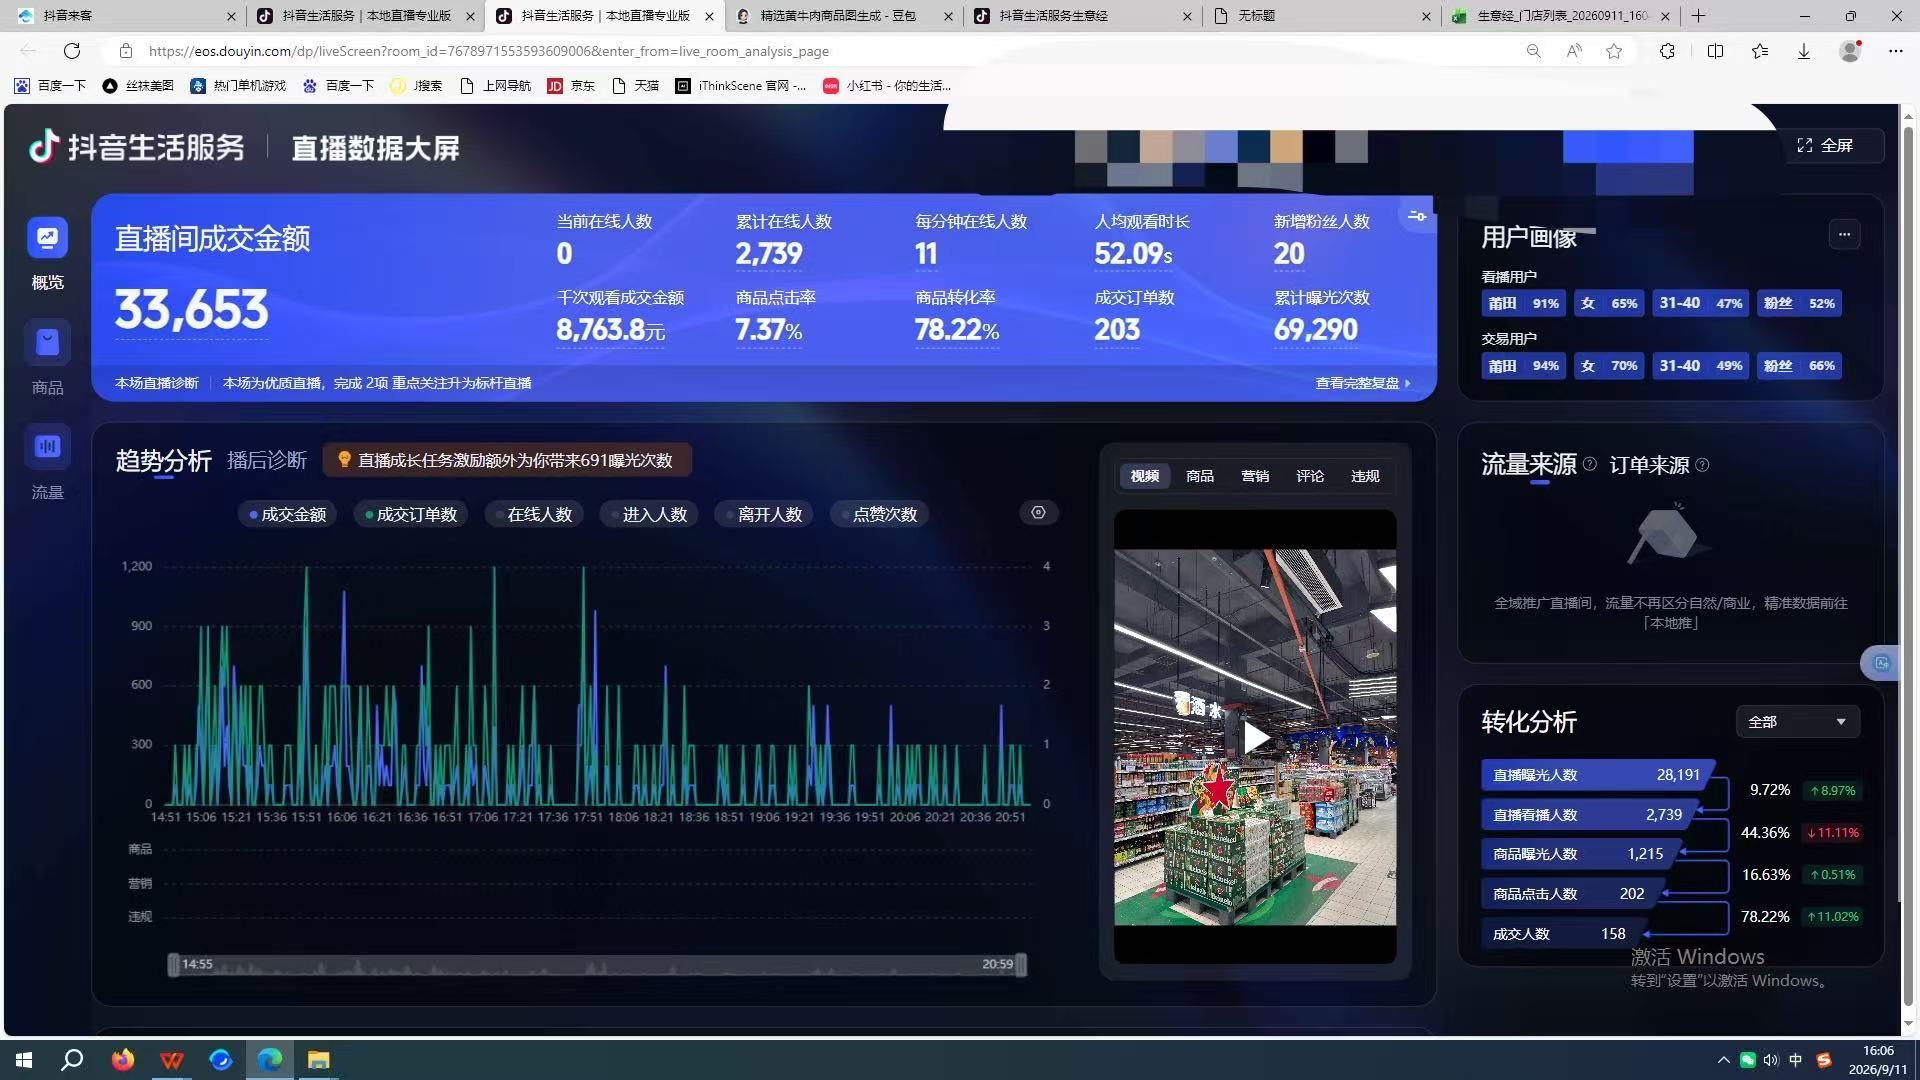Click the right handle of timeline range slider
1920x1080 pixels.
pos(1021,964)
